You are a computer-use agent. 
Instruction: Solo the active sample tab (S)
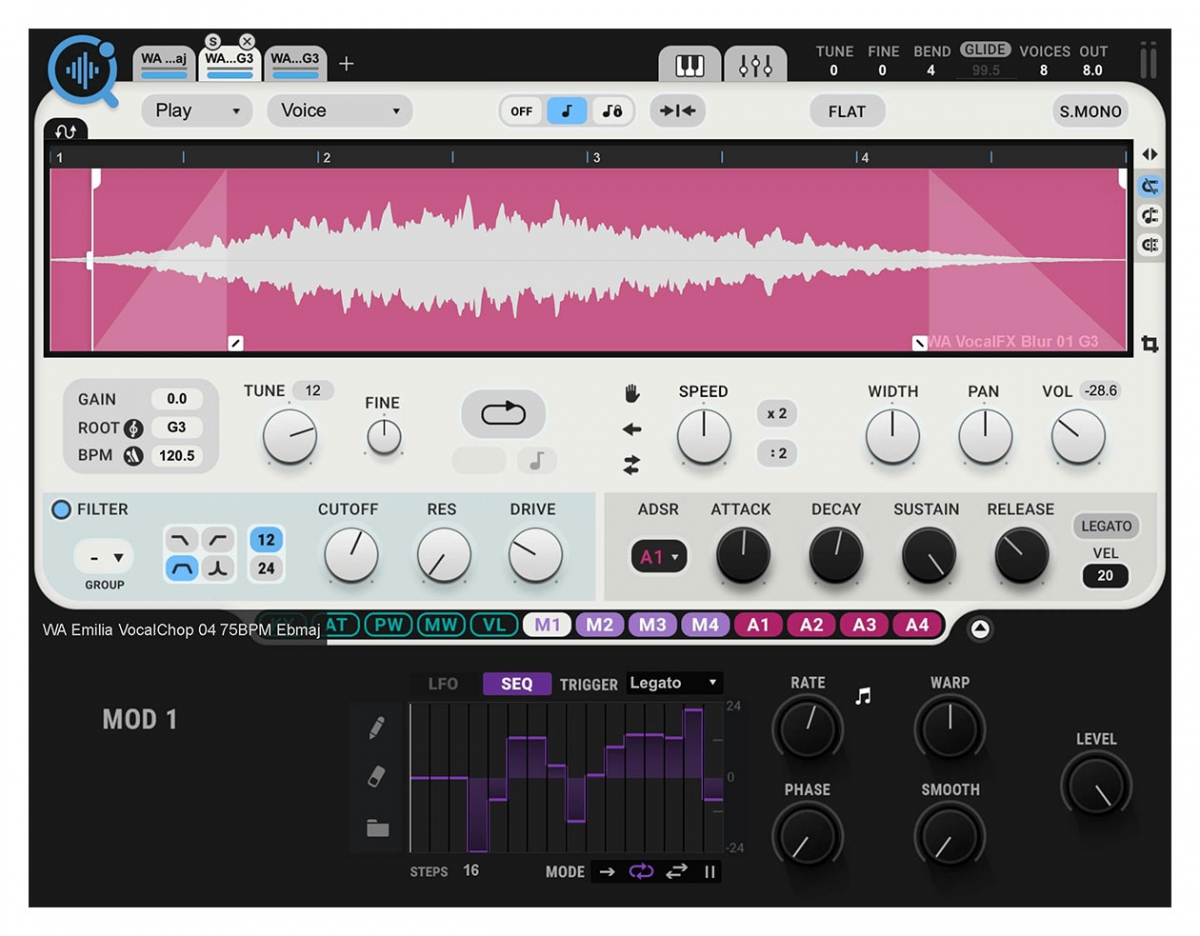[213, 41]
